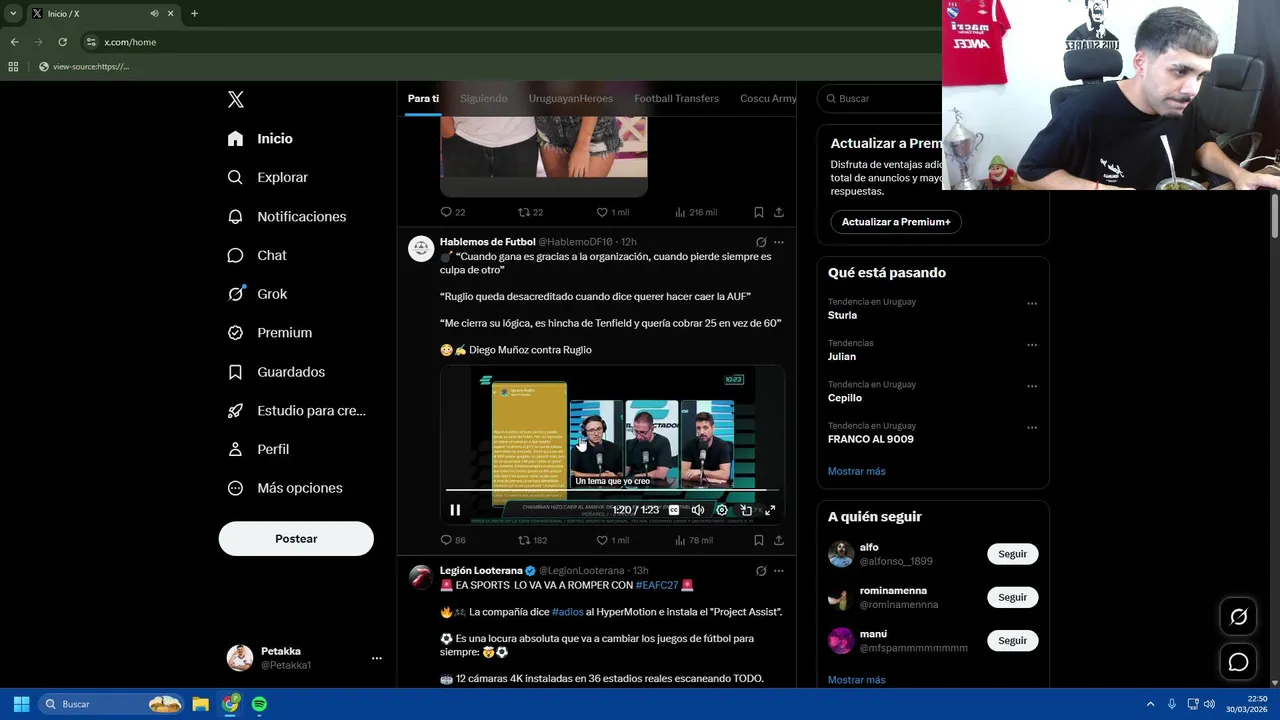View the 216 mil views analytics

tap(696, 212)
